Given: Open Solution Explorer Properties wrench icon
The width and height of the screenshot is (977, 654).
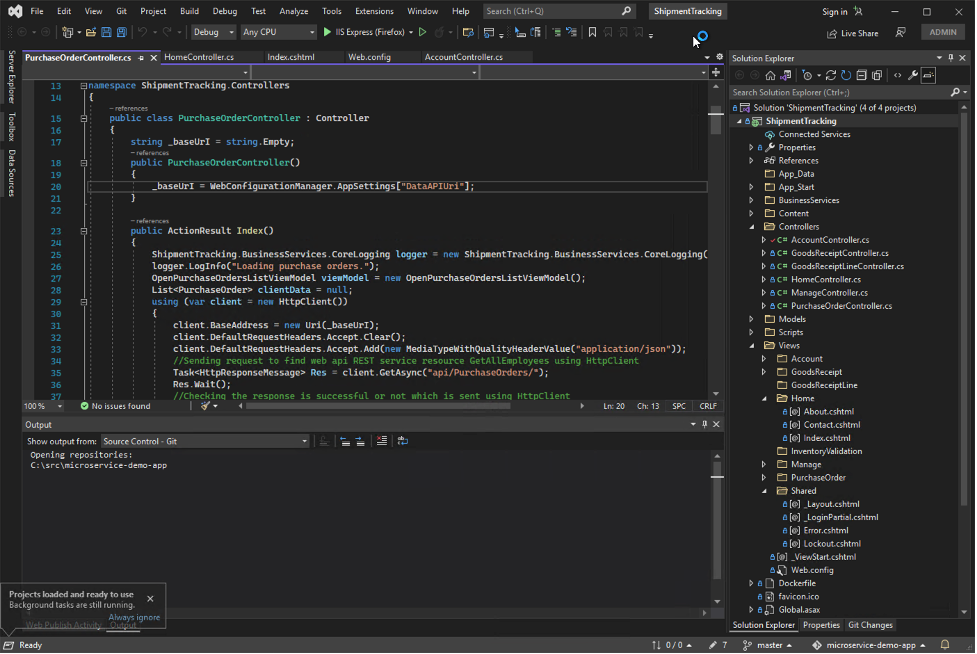Looking at the screenshot, I should 914,74.
